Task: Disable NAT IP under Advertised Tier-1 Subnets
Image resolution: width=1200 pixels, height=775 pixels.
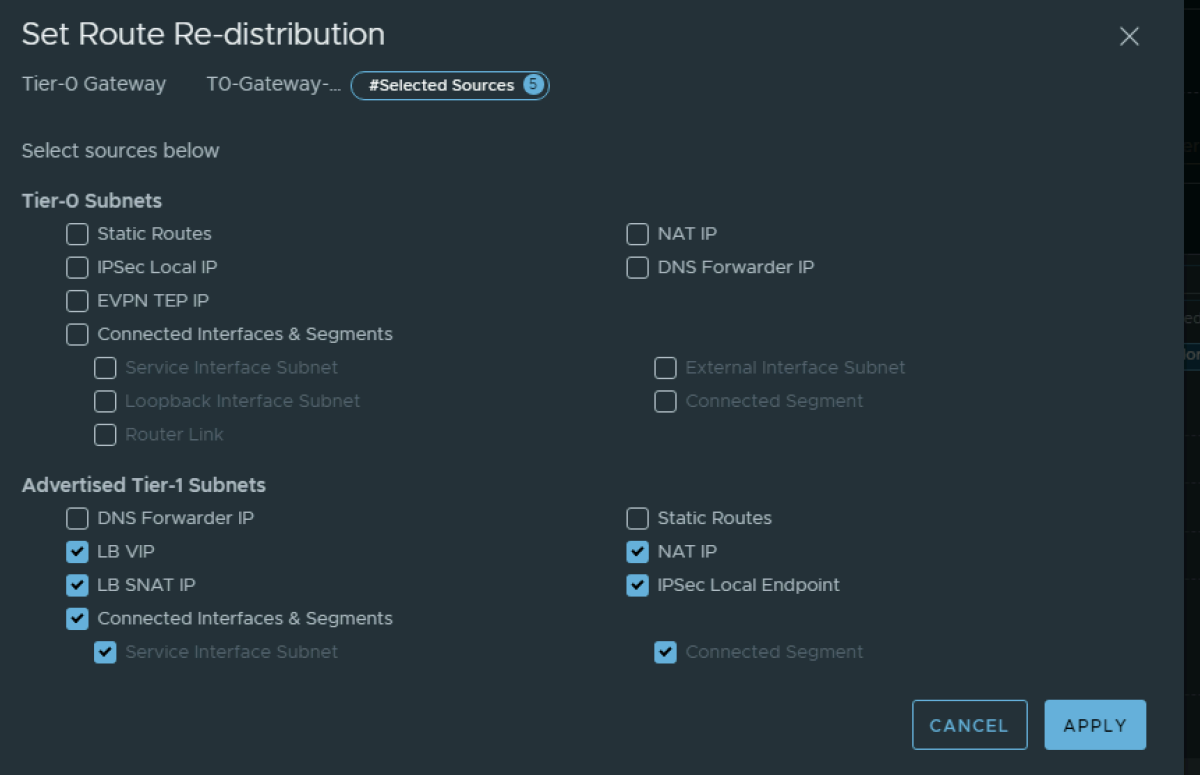Action: [x=637, y=551]
